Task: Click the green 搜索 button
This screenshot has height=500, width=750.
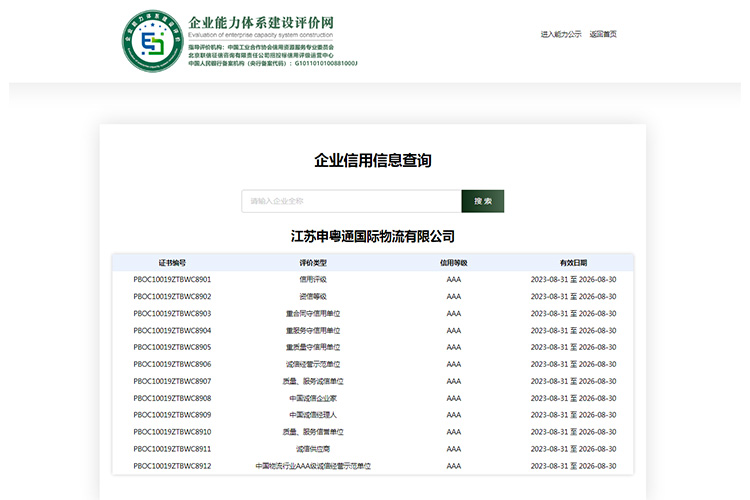Action: pos(483,201)
